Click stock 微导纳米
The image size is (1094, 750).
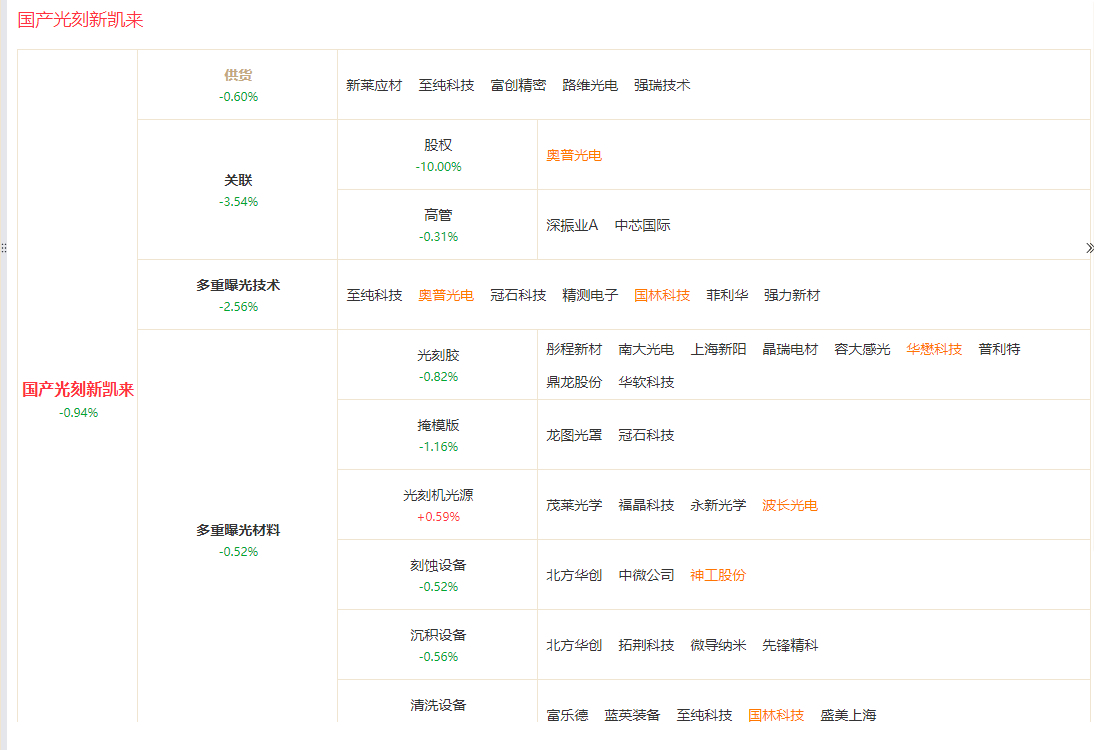[718, 645]
